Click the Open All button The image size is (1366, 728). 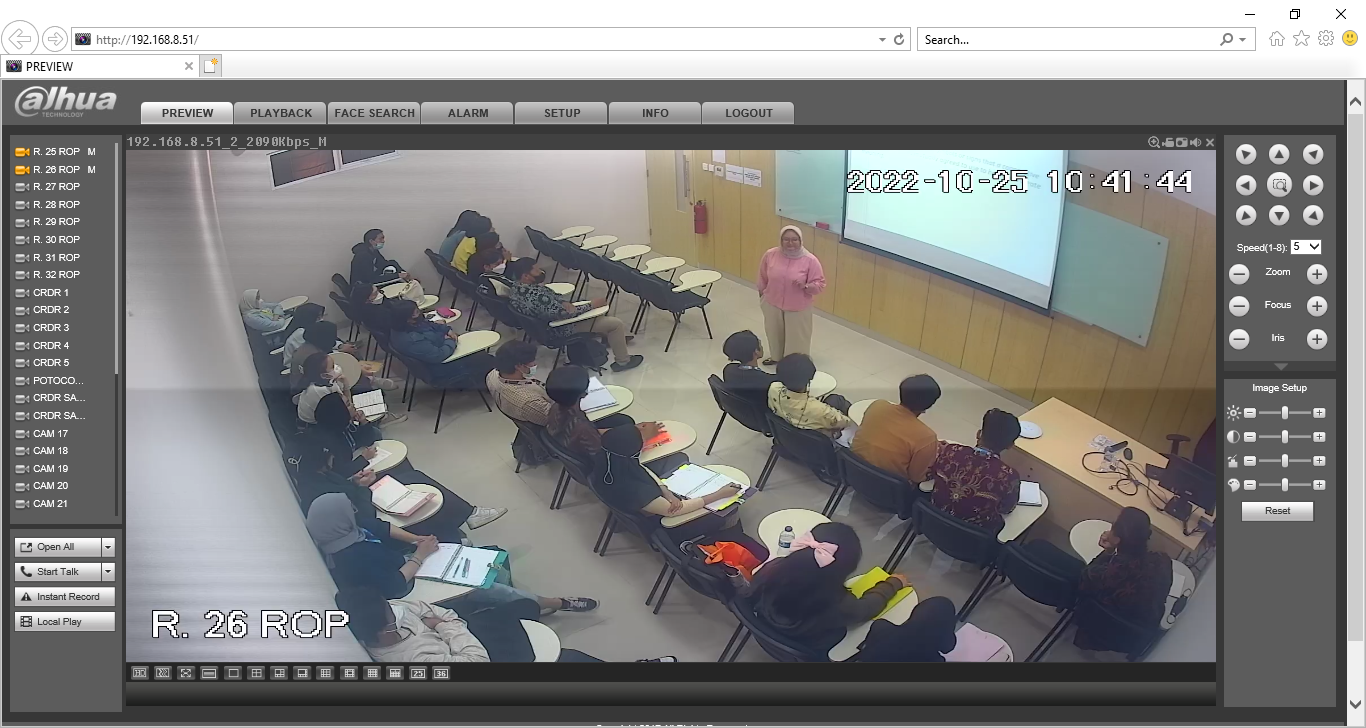coord(58,547)
